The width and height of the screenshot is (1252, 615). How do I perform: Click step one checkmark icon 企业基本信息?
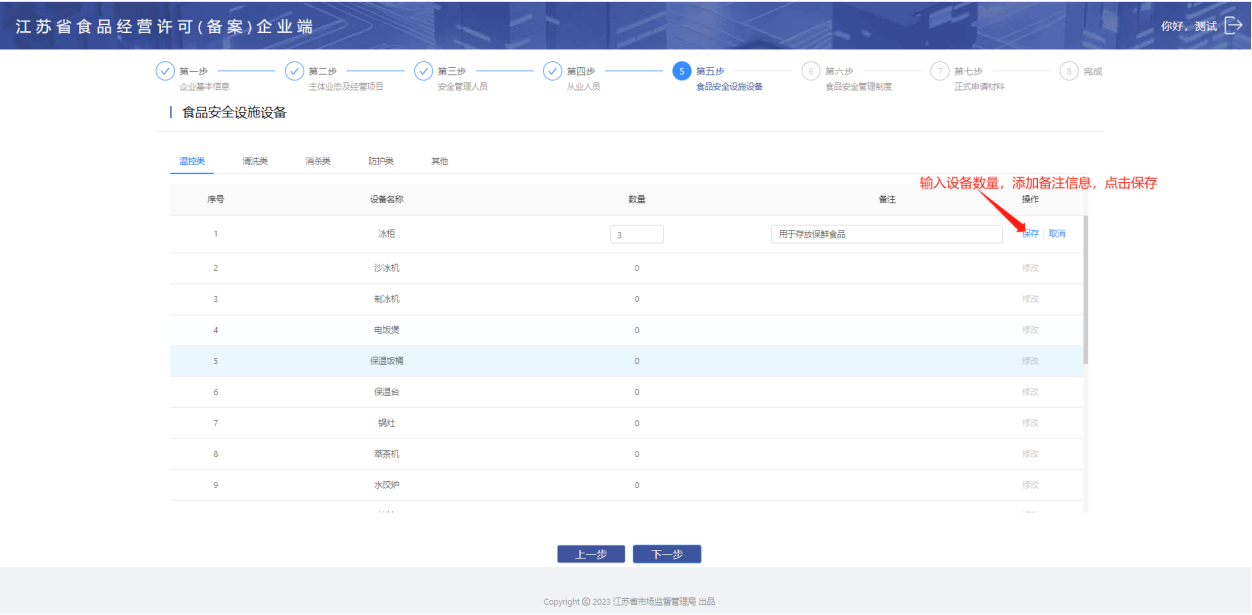[165, 71]
